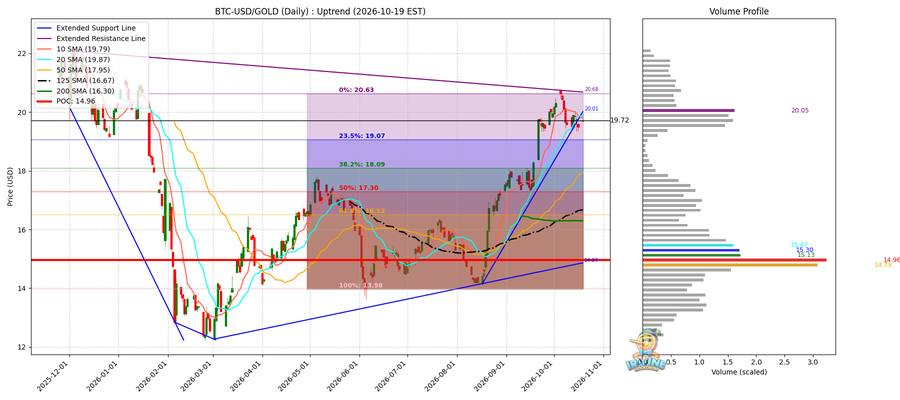The image size is (900, 400).
Task: Click the '12' price axis tick
Action: click(x=22, y=347)
